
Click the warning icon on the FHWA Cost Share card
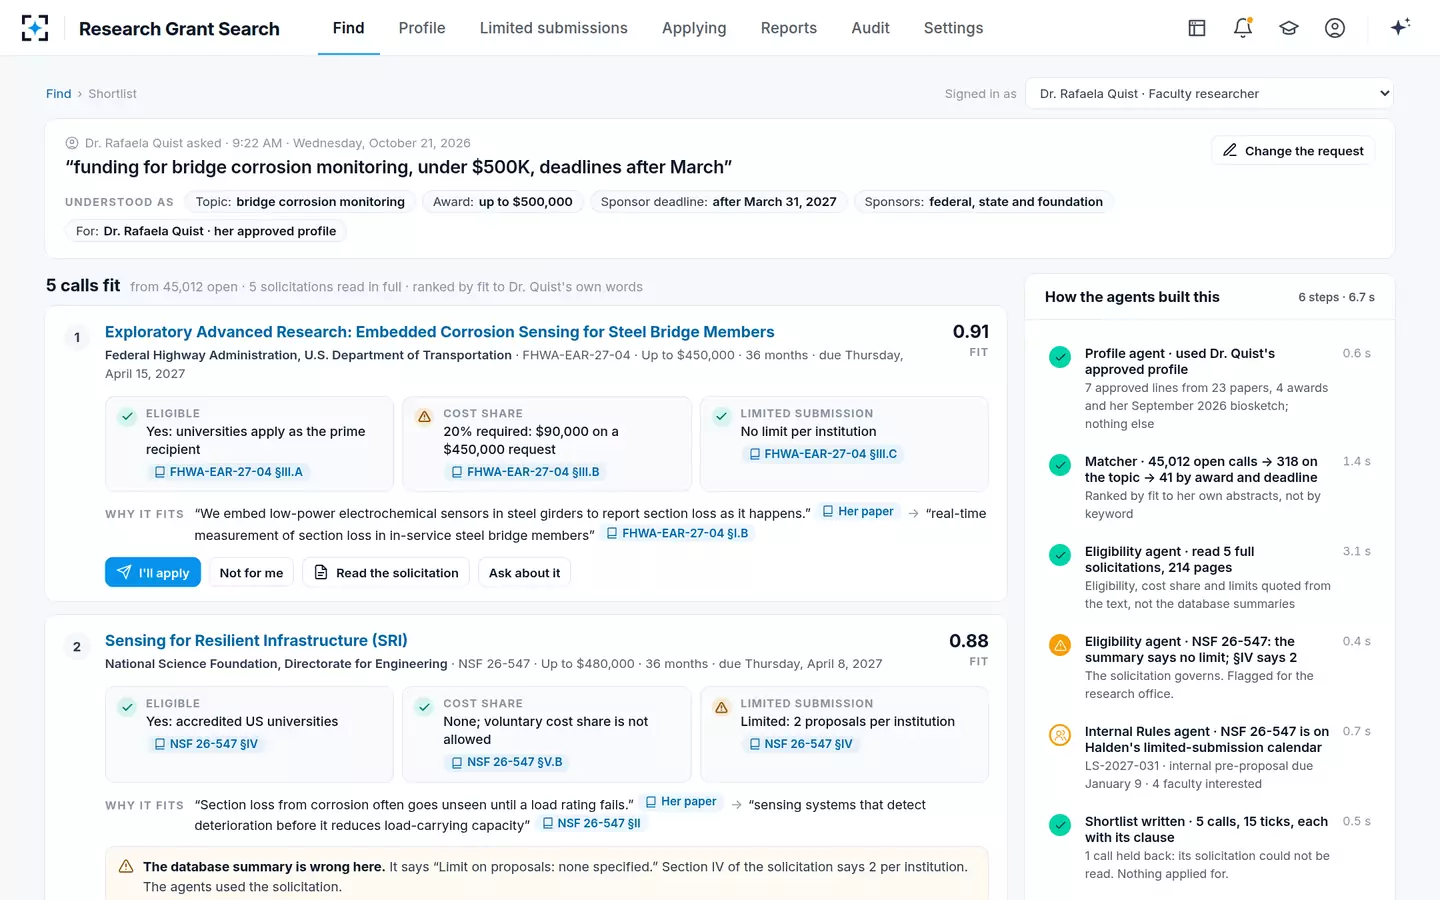[x=424, y=416]
